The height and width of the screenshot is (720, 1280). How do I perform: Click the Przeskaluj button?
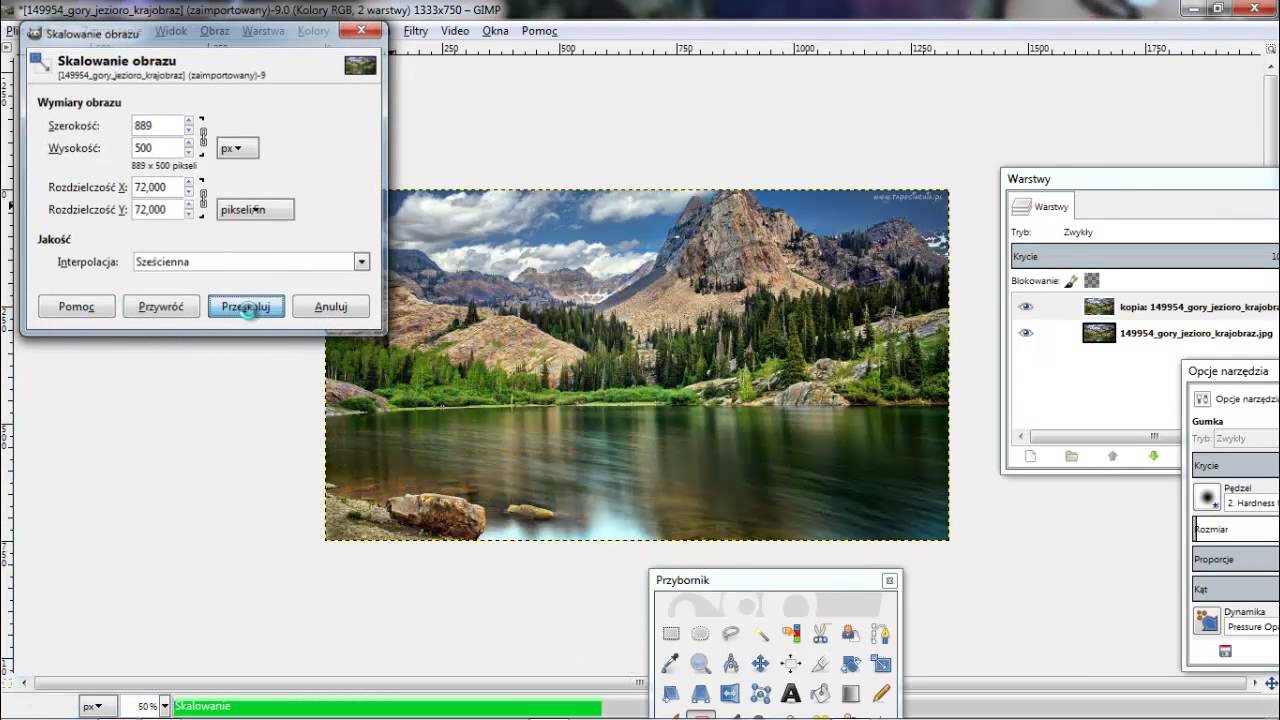[x=246, y=307]
